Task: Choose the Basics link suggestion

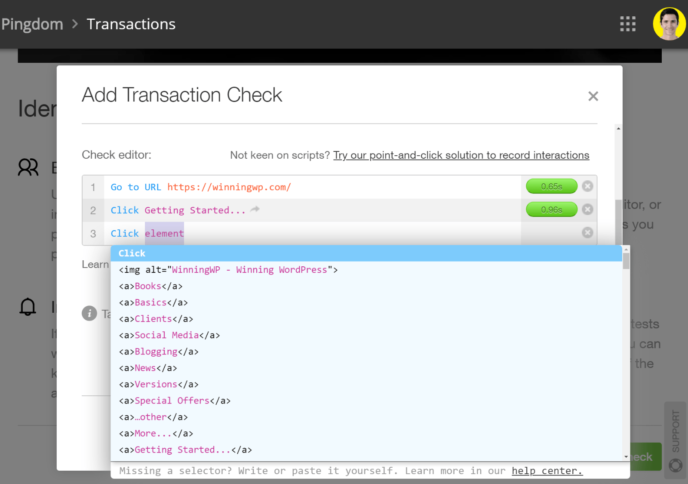Action: point(366,303)
